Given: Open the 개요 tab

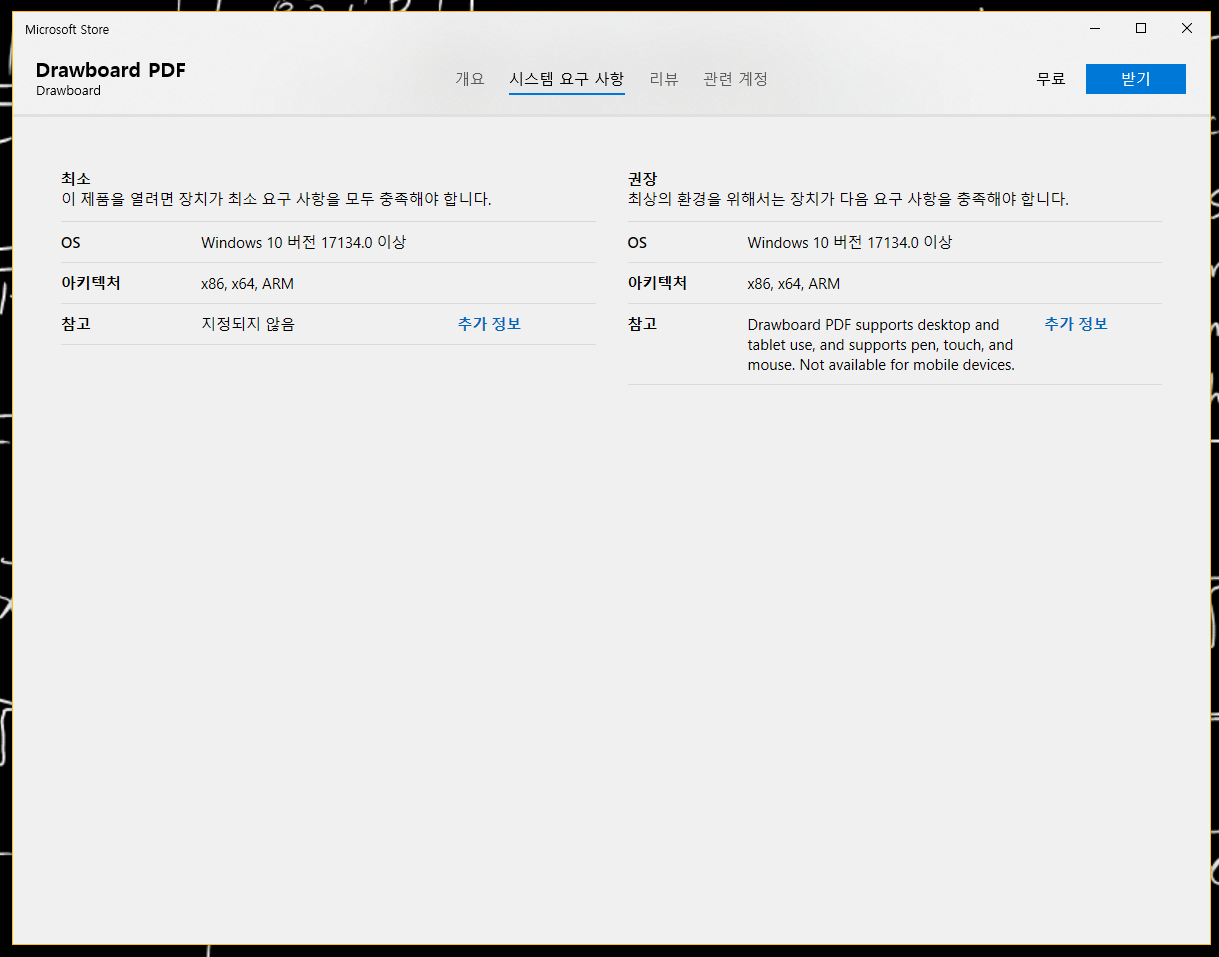Looking at the screenshot, I should 470,79.
